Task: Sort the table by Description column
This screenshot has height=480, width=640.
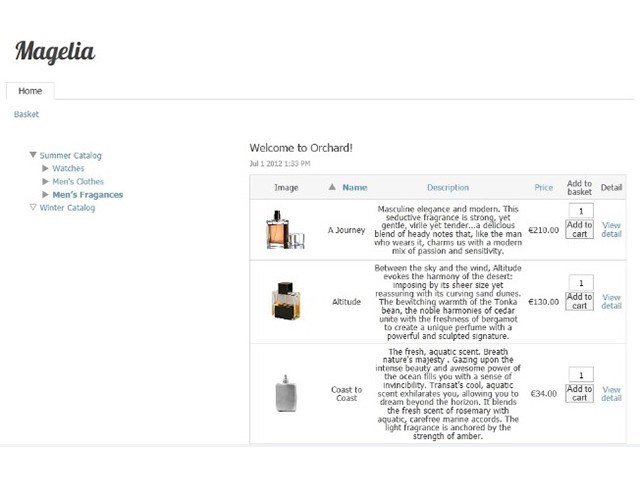Action: click(x=447, y=187)
